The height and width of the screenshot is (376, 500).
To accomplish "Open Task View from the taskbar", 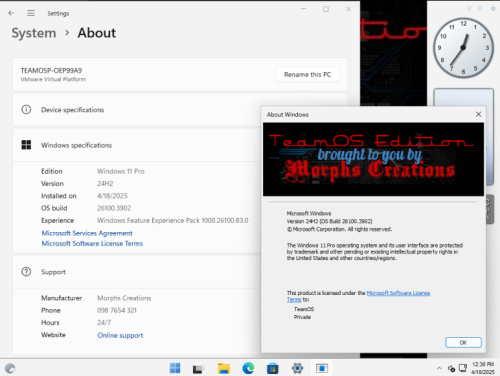I will pyautogui.click(x=198, y=368).
